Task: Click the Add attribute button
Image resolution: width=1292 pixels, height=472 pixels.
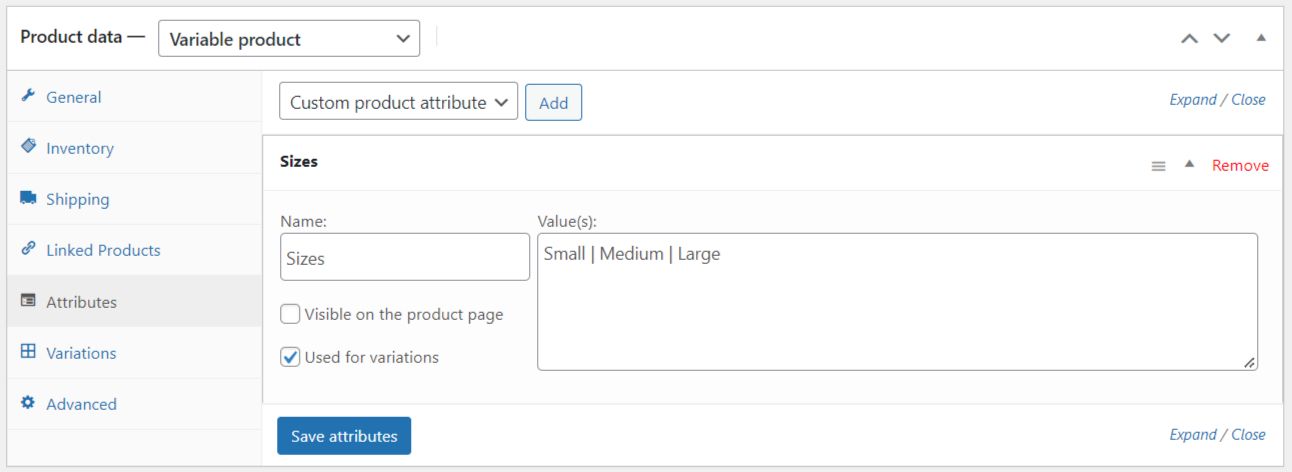Action: (553, 102)
